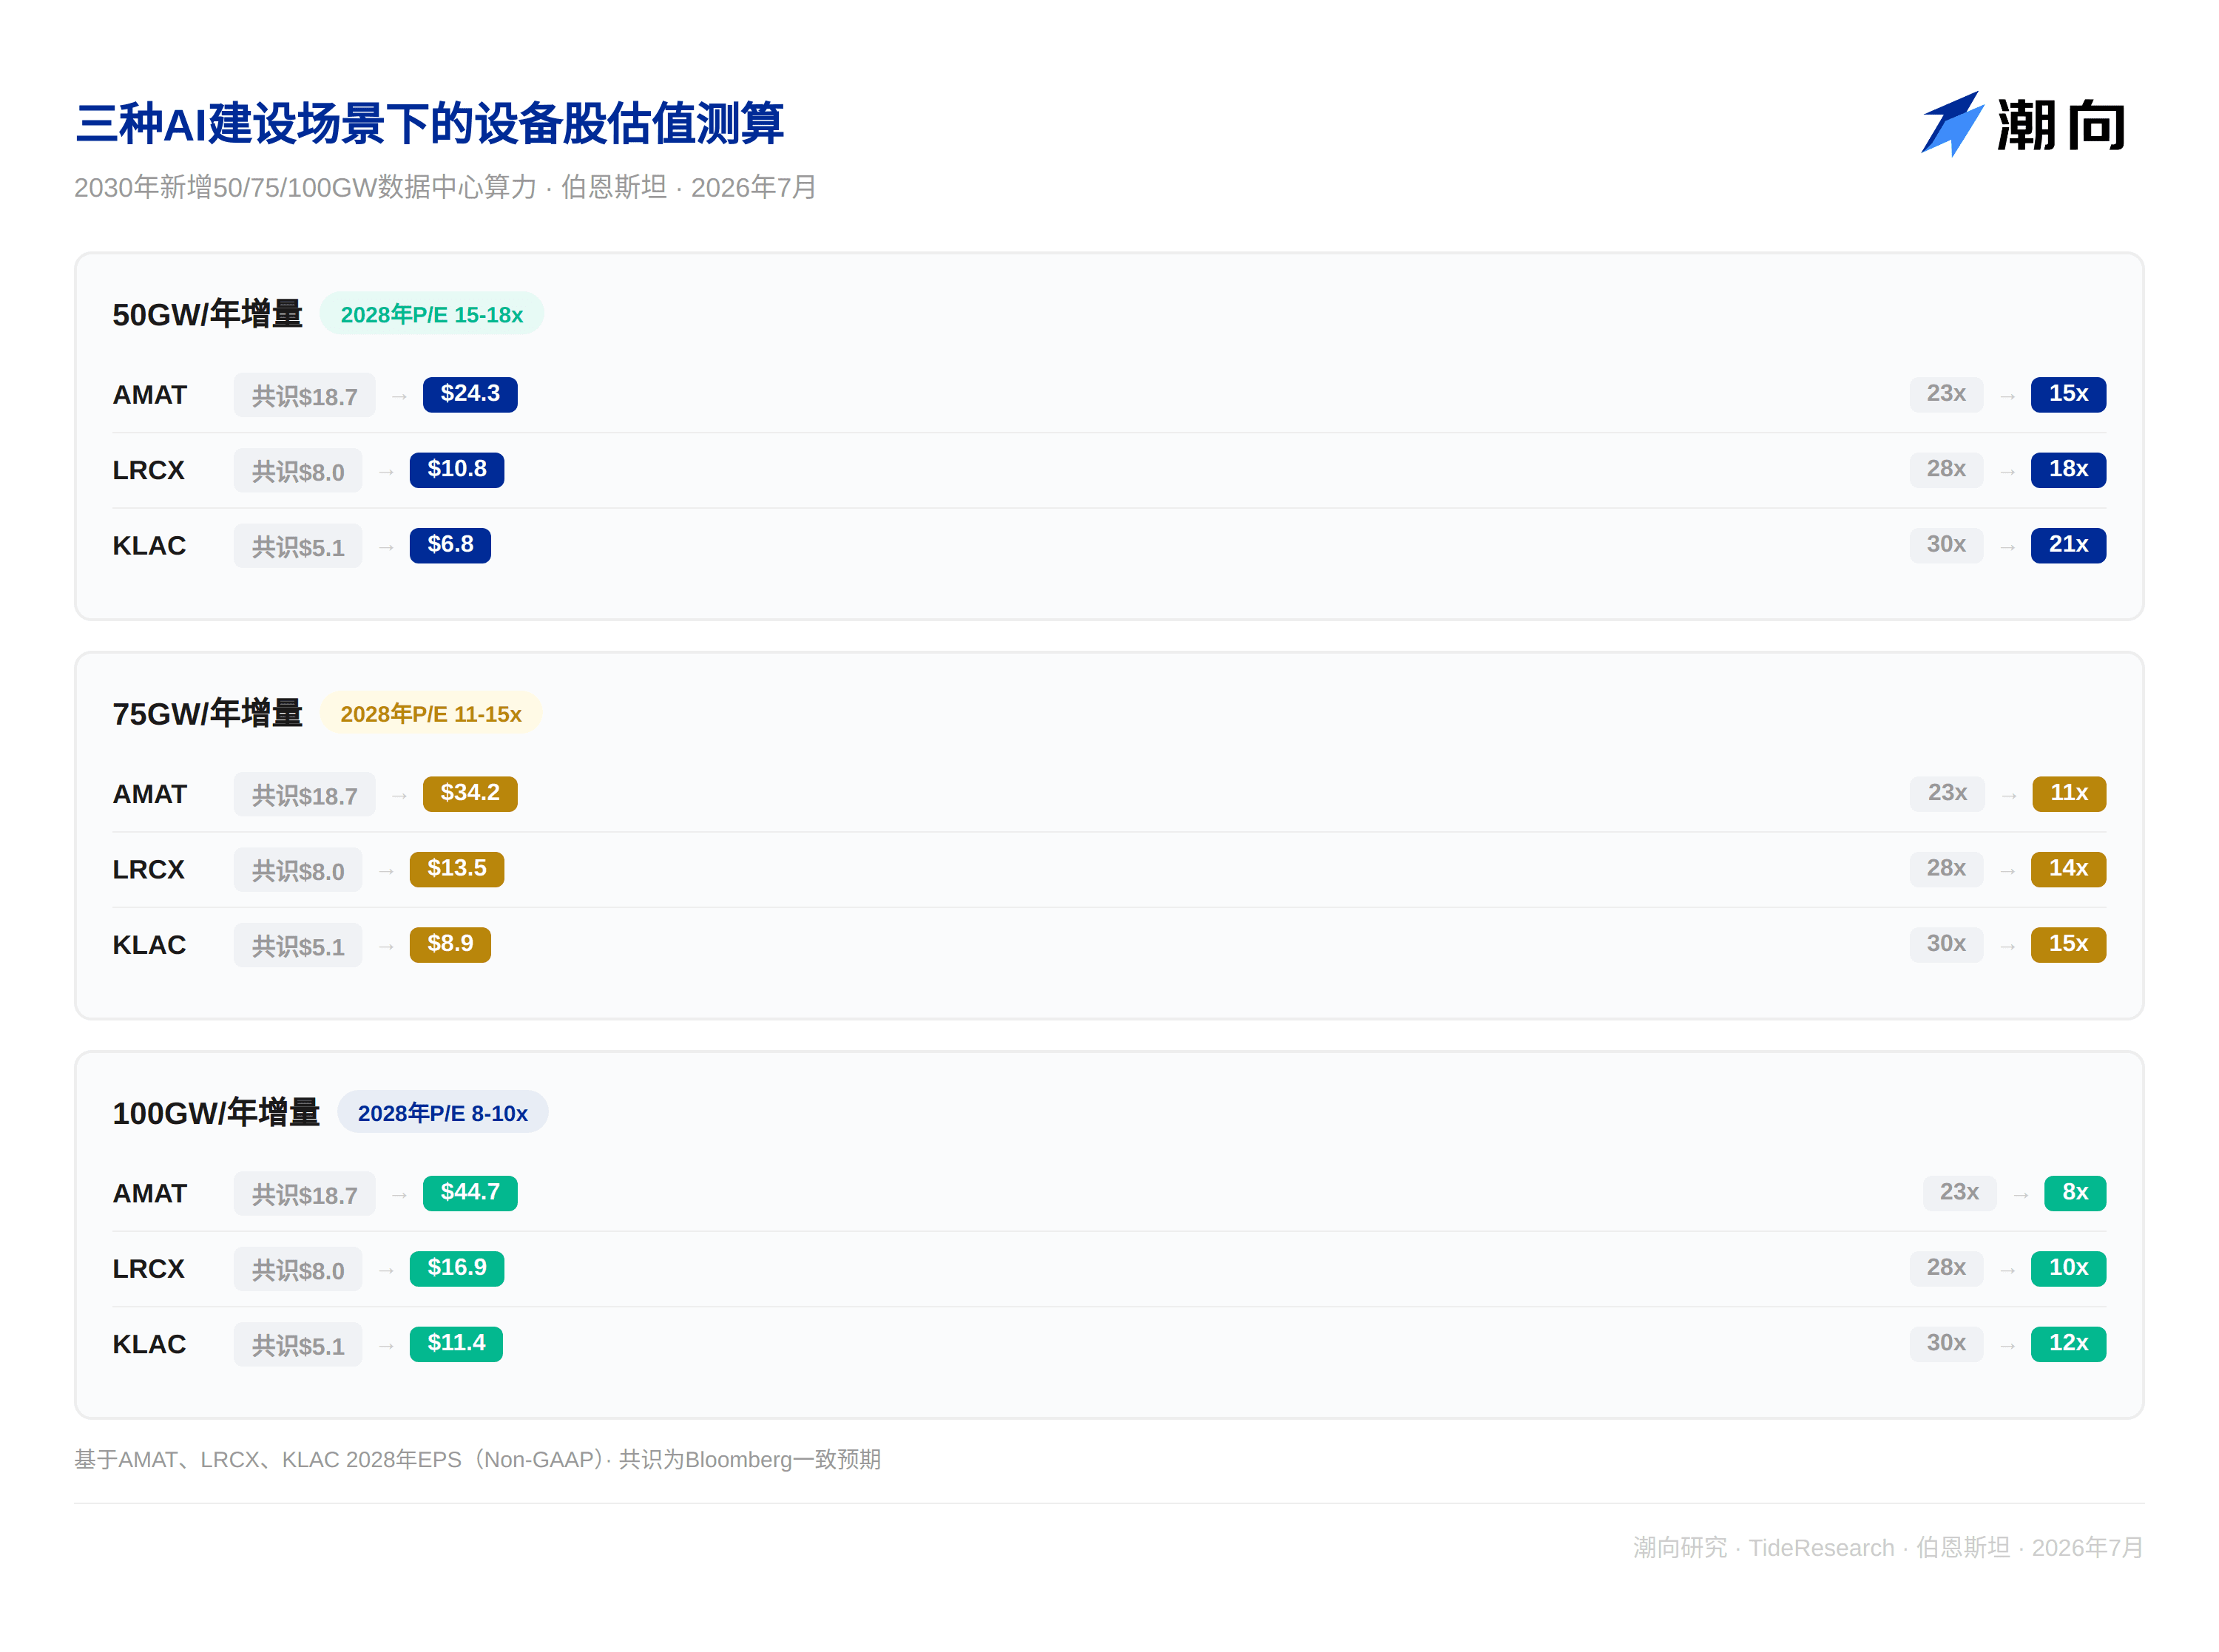
Task: Click the $34.2 EPS badge
Action: pos(470,793)
